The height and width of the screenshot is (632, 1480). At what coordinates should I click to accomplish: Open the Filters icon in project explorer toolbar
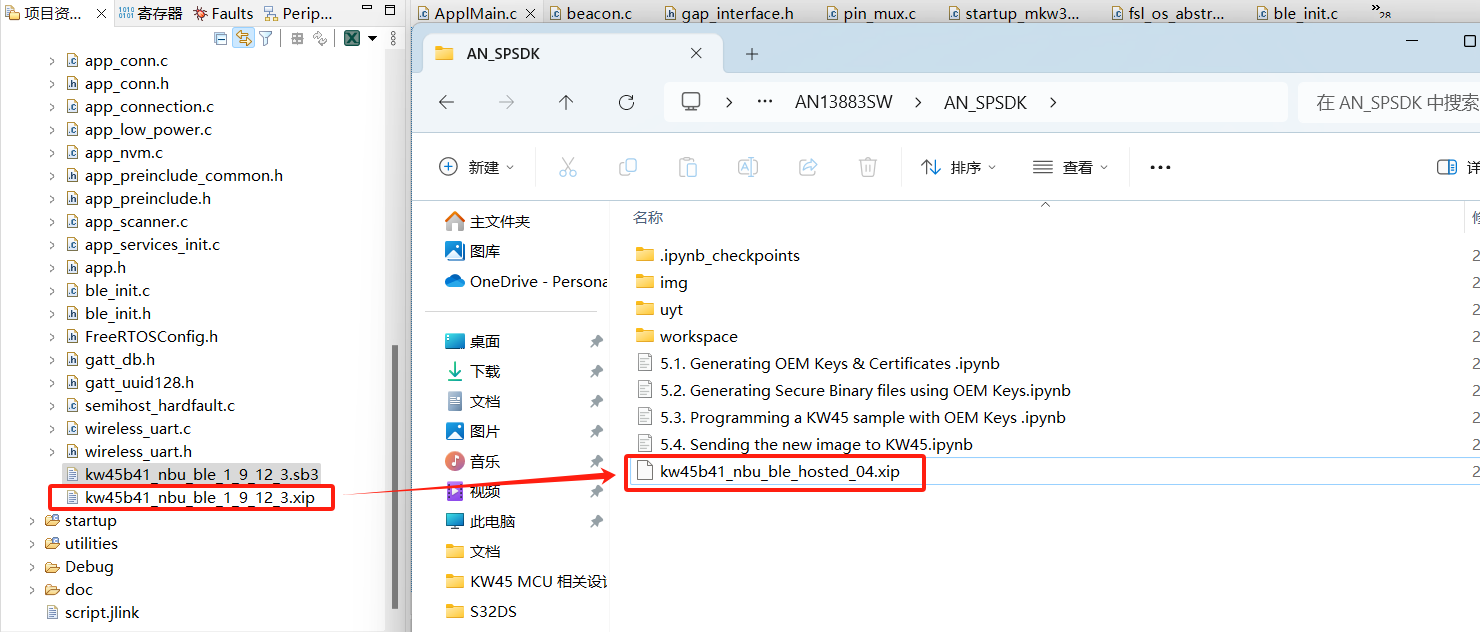(266, 38)
